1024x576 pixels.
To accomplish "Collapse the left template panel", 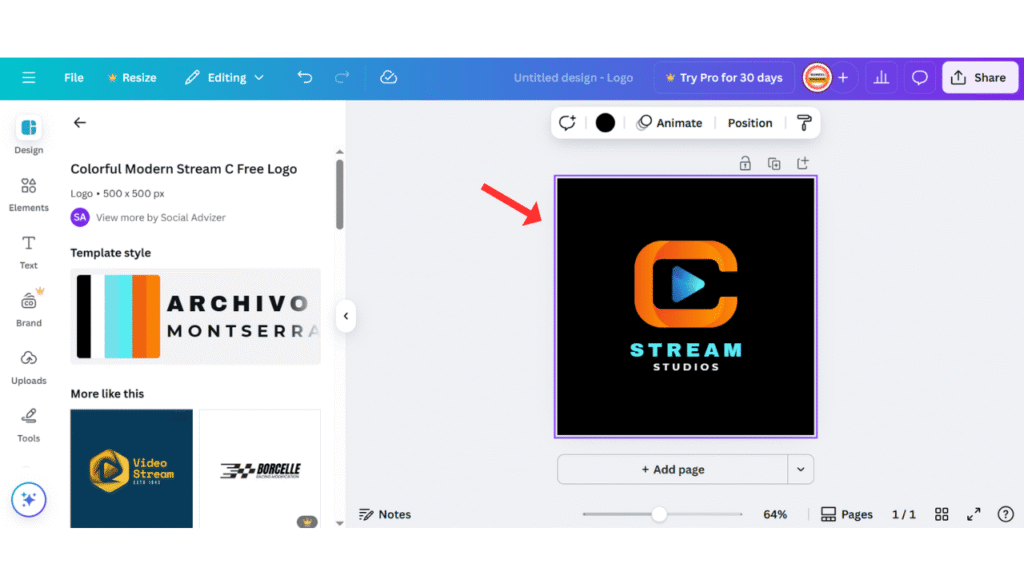I will click(345, 316).
